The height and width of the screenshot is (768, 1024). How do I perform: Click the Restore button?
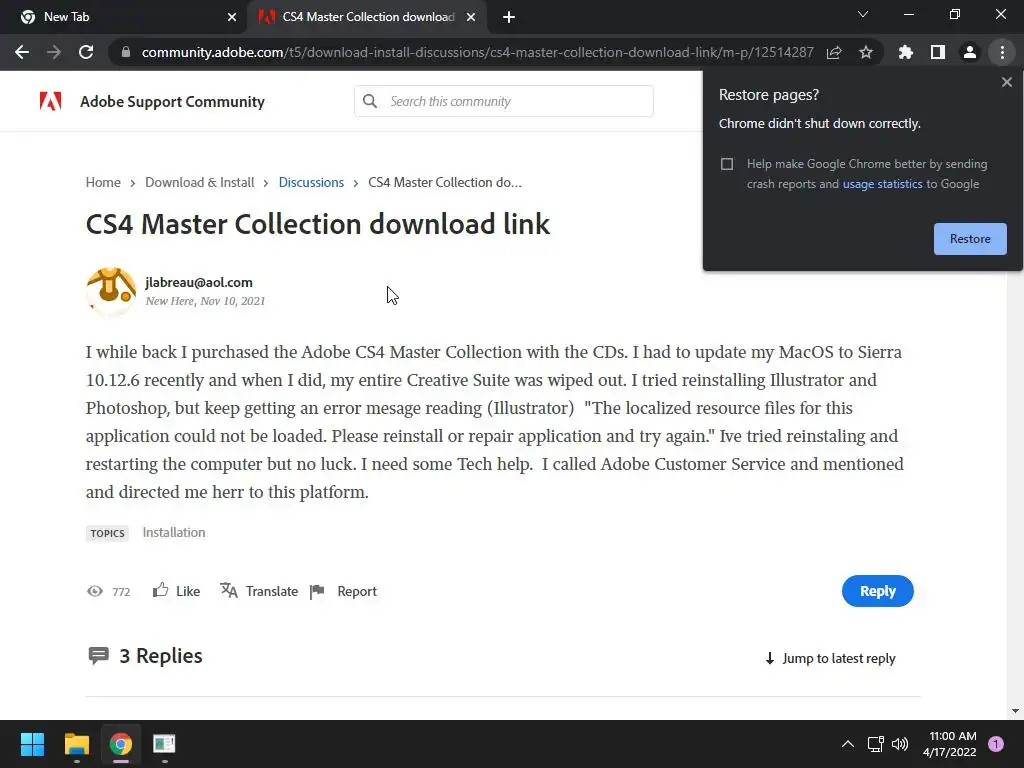970,239
